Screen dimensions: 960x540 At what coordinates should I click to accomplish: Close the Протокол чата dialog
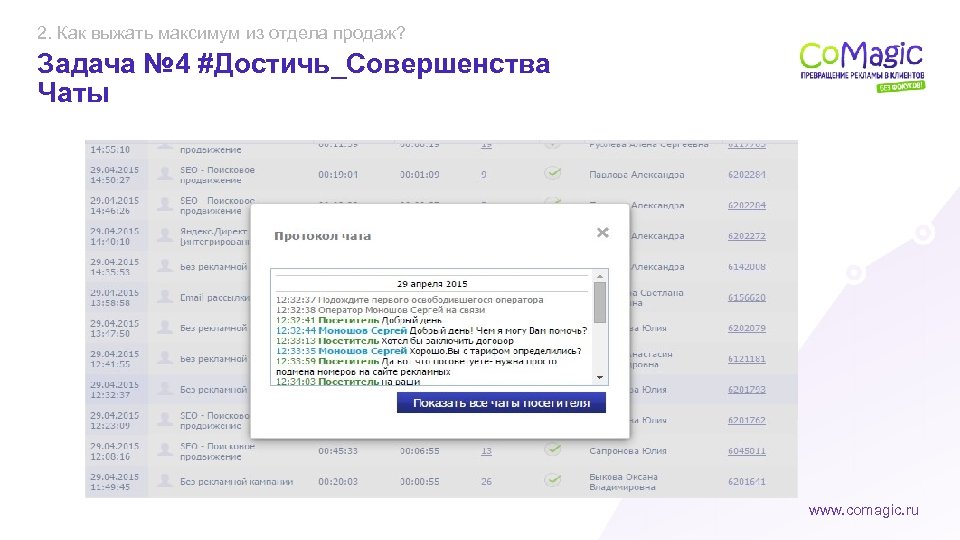(602, 233)
